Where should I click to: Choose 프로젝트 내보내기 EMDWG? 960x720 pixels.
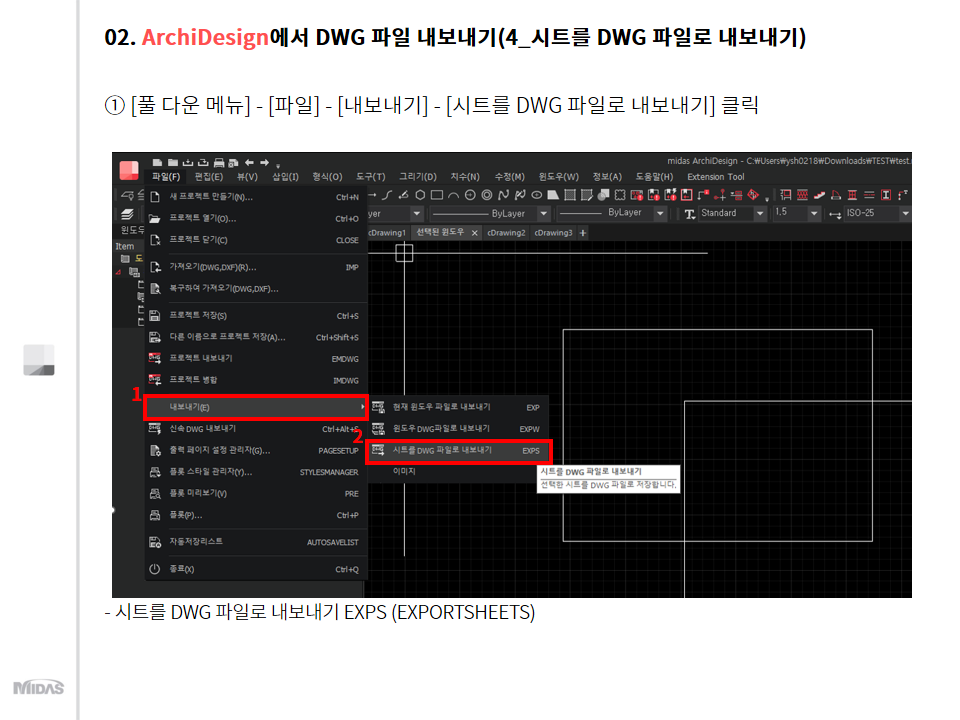(257, 358)
